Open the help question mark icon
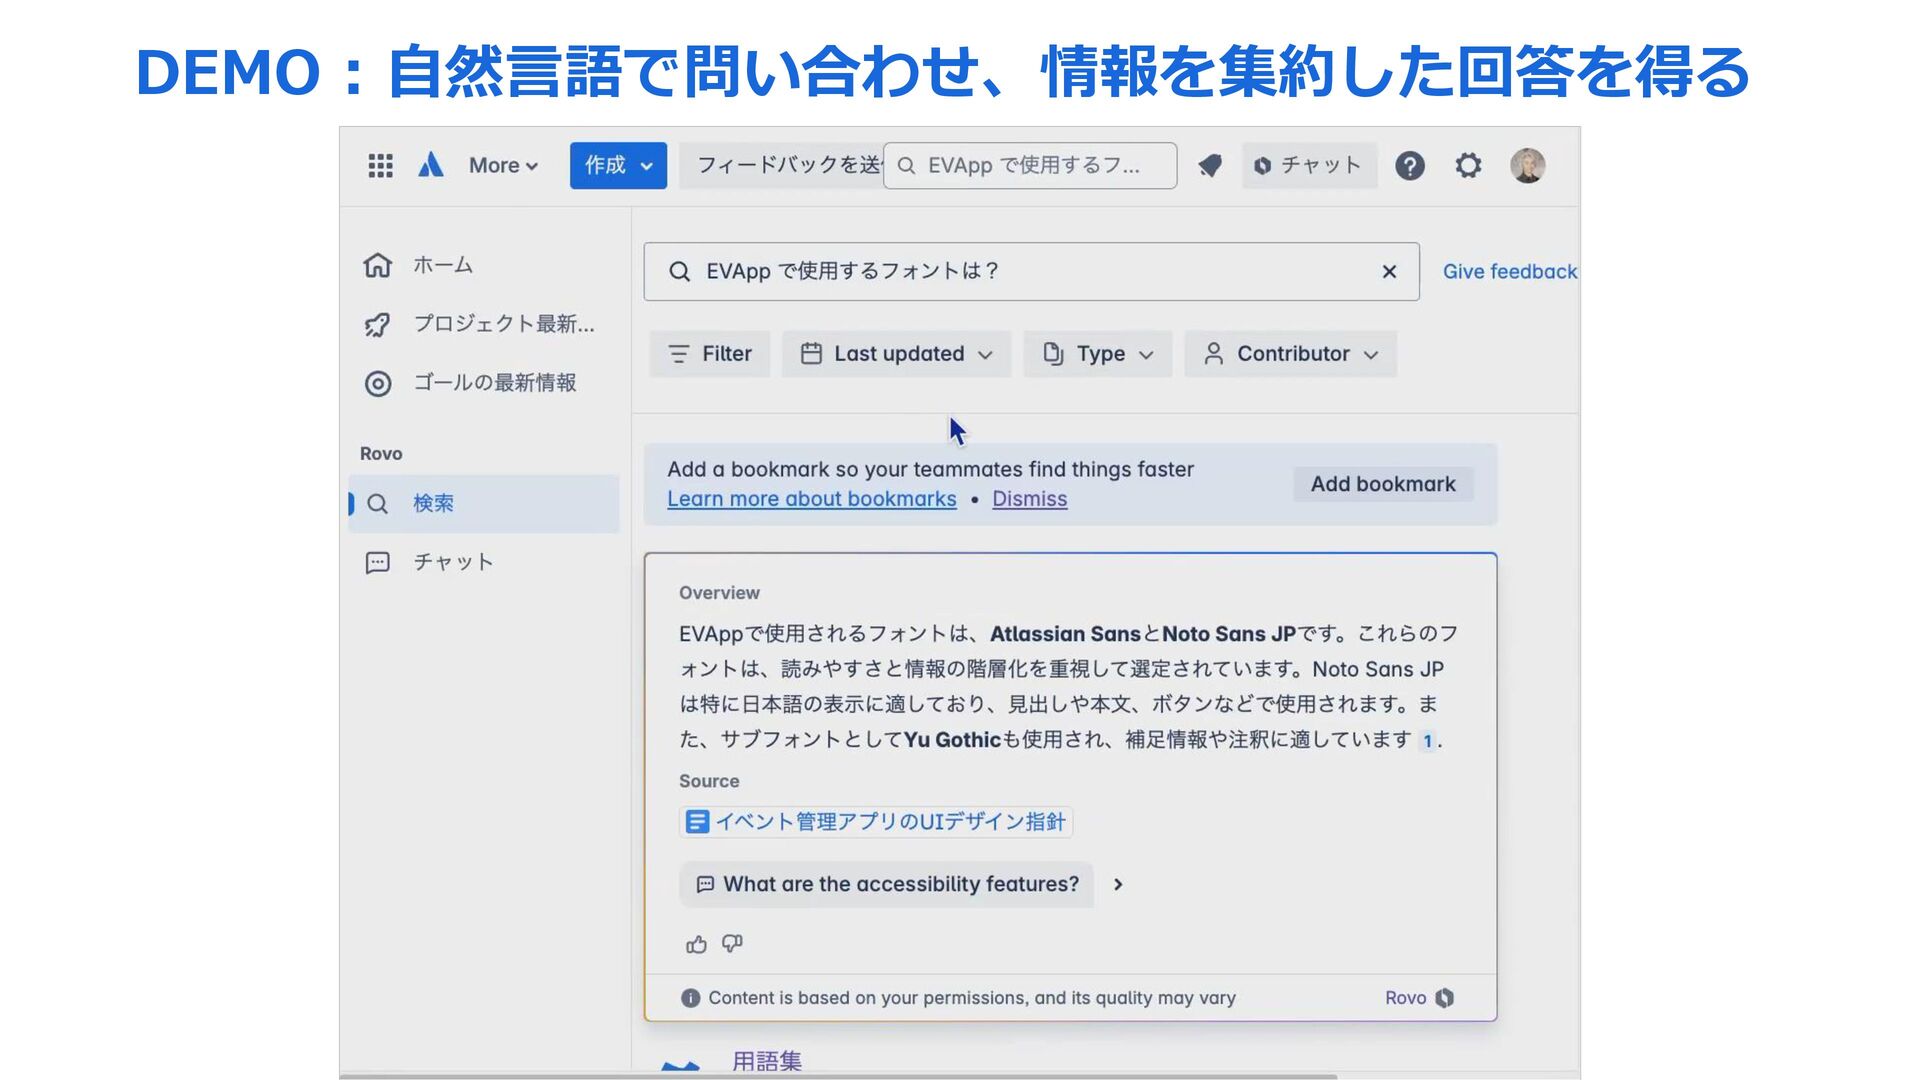Image resolution: width=1920 pixels, height=1080 pixels. 1410,166
